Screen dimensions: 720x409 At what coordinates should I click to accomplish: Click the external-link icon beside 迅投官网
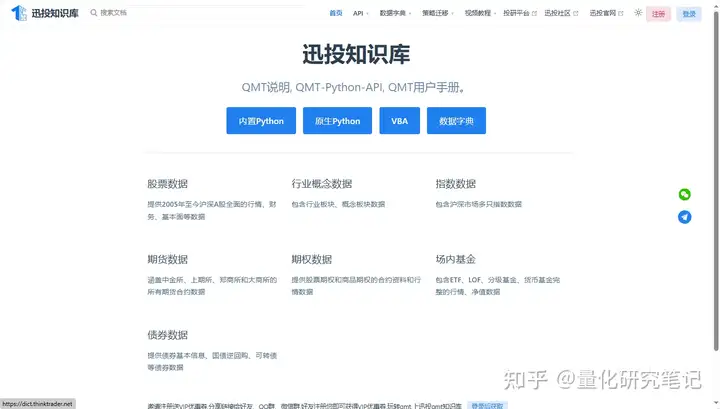tap(621, 14)
